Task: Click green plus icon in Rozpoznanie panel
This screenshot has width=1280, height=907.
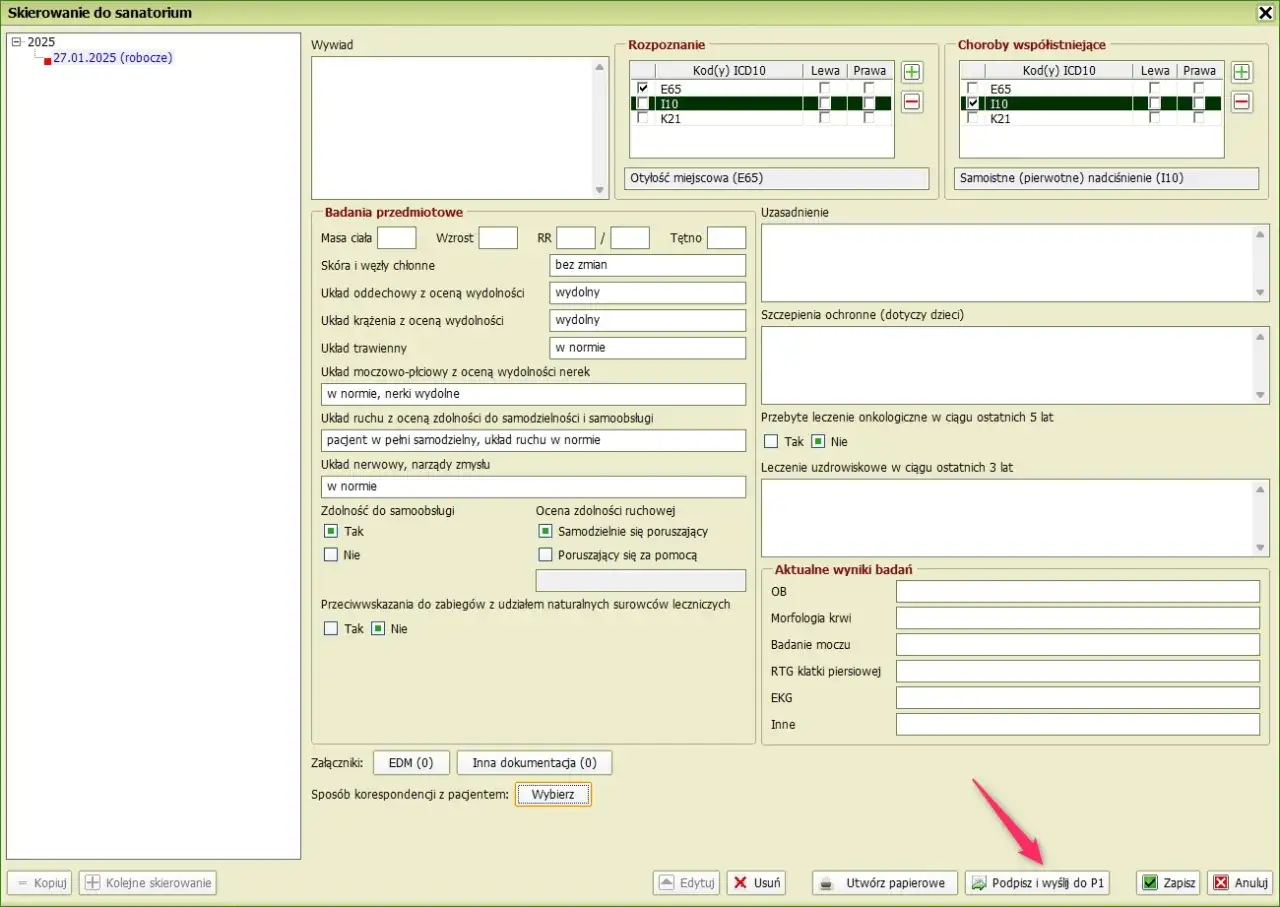Action: tap(912, 72)
